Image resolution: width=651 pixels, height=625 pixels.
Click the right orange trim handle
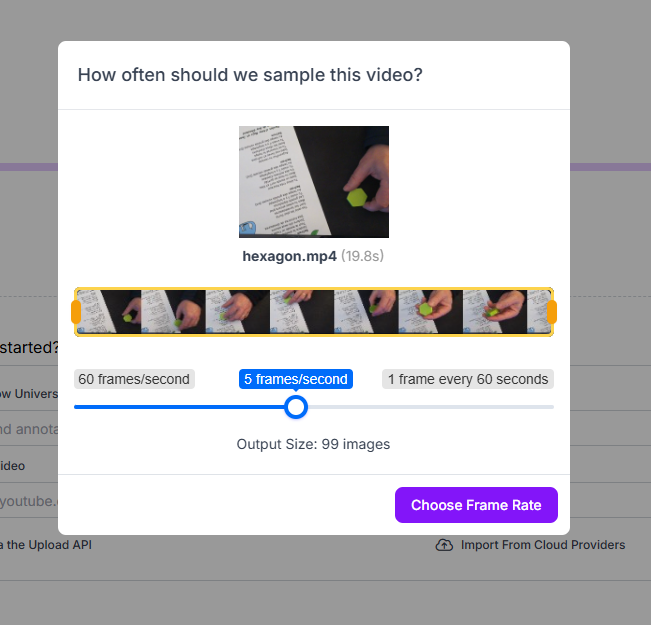(x=552, y=312)
